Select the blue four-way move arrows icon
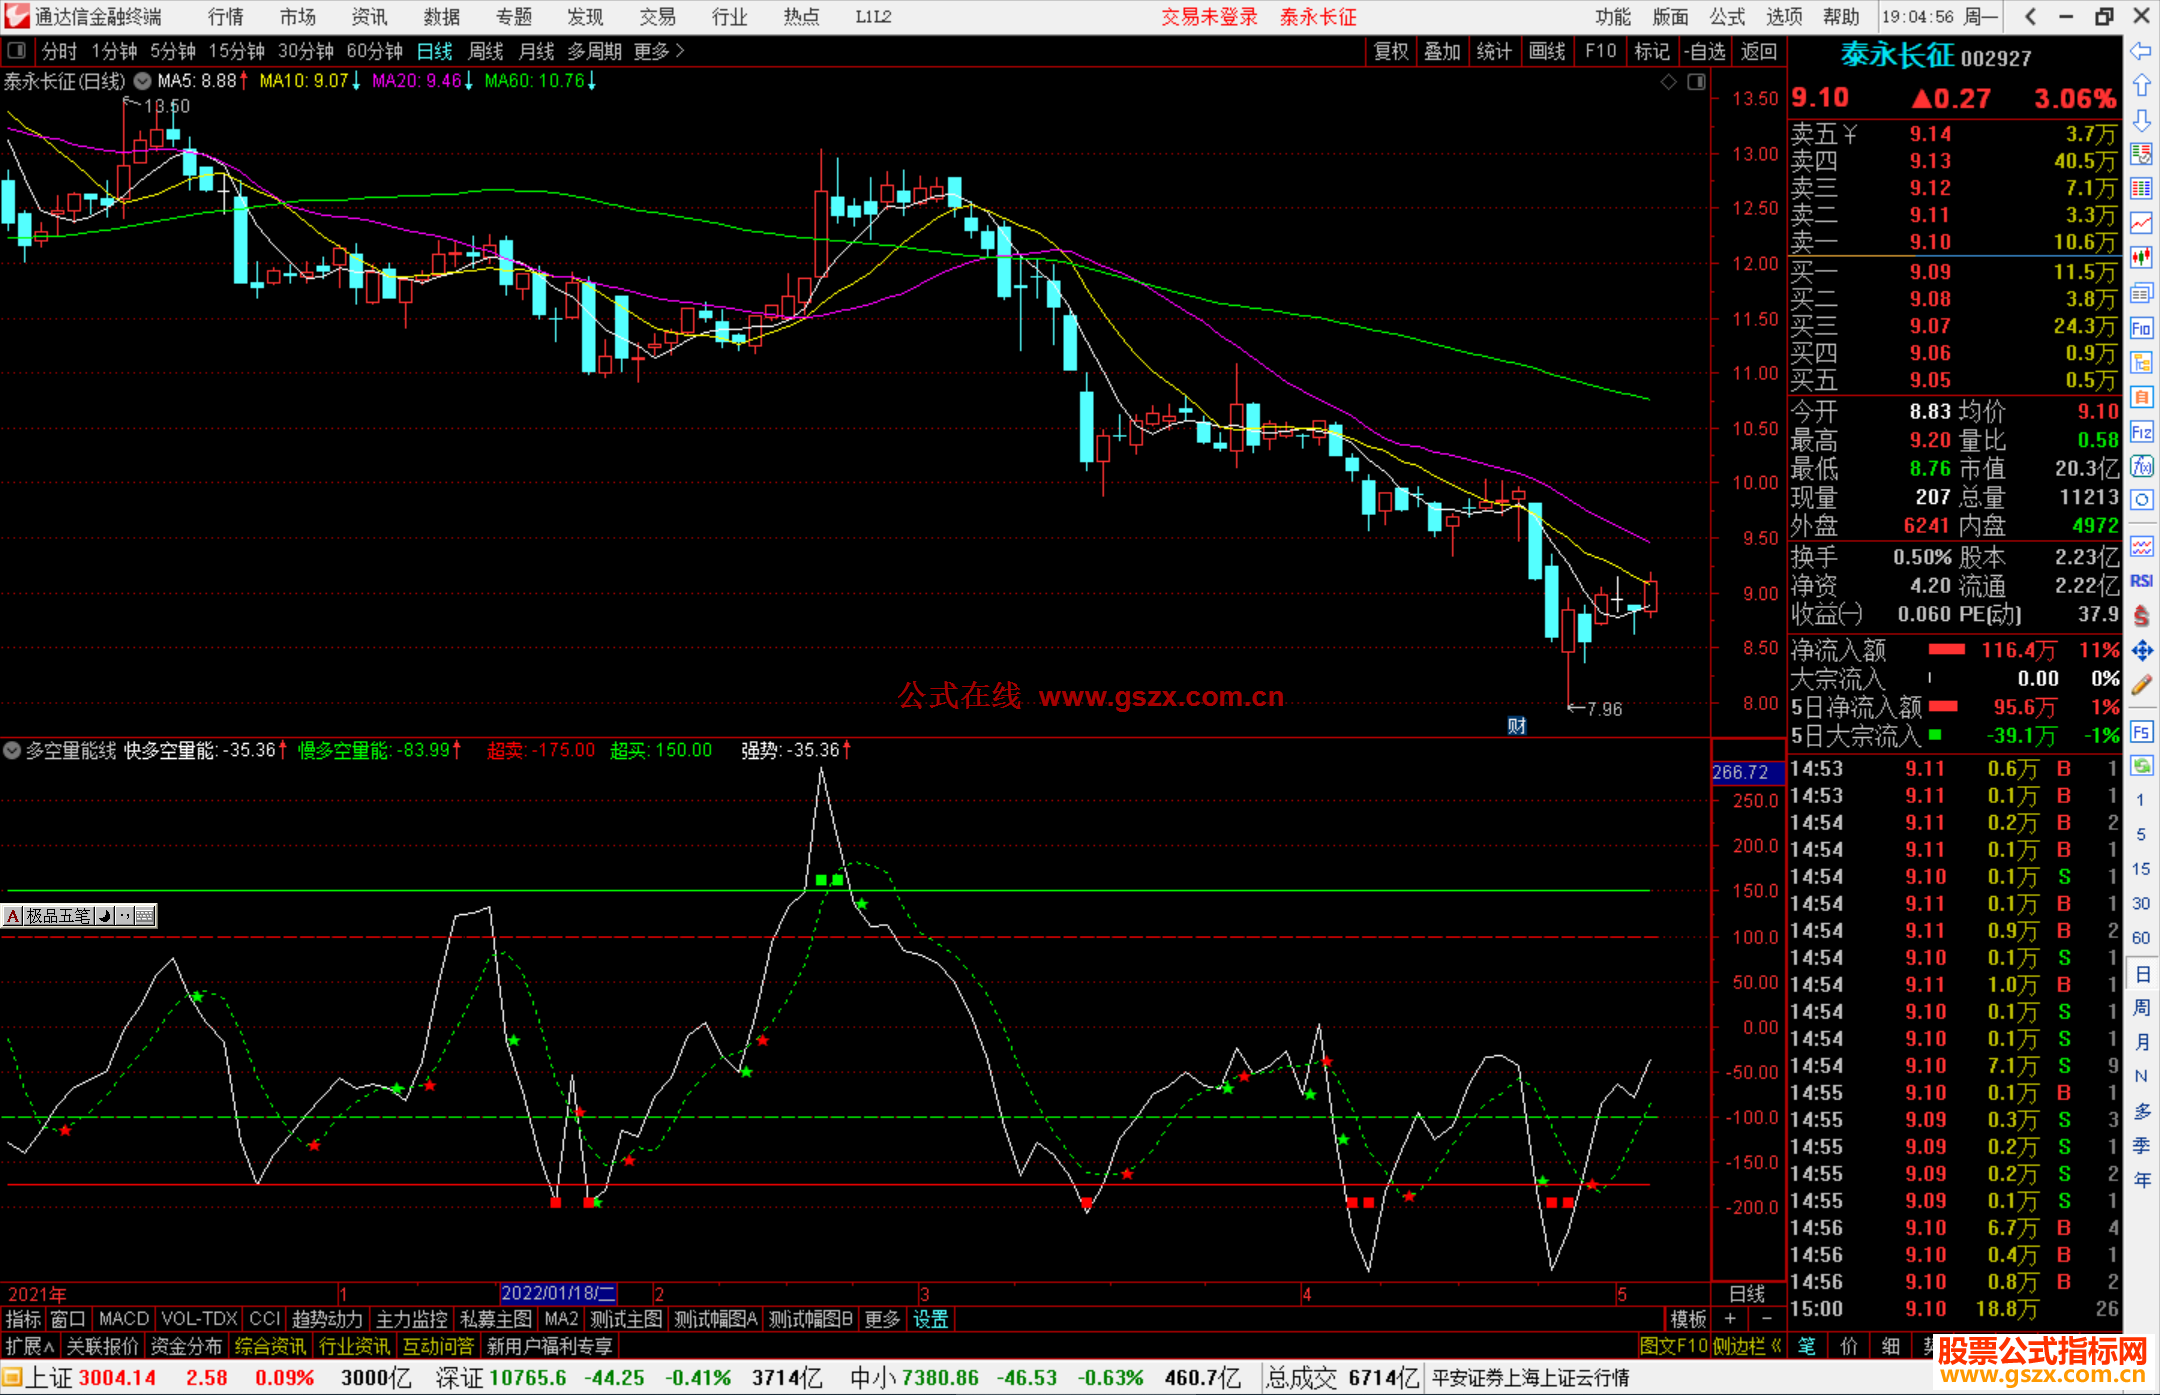This screenshot has width=2160, height=1395. (2141, 651)
